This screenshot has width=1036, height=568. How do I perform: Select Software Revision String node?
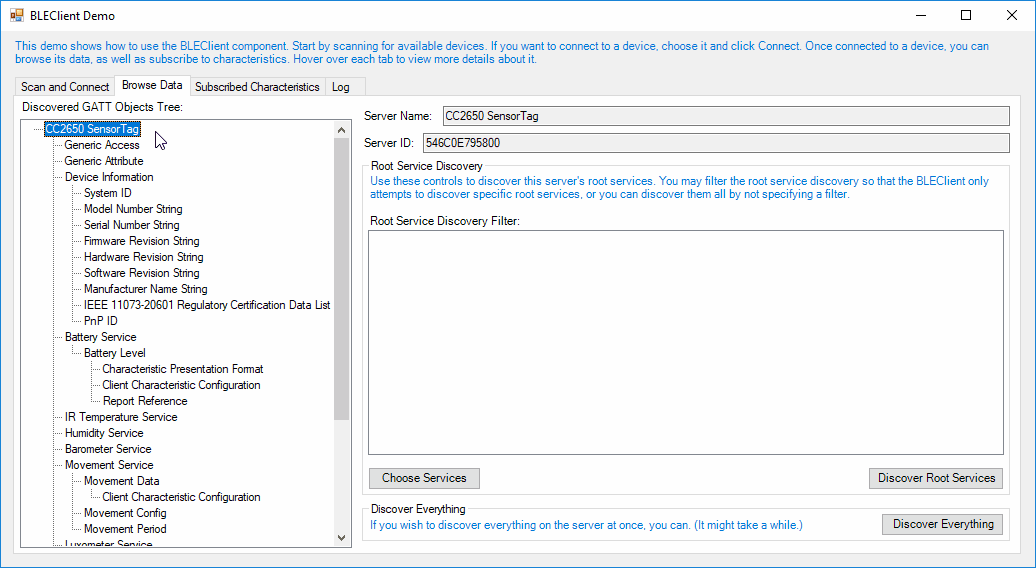(141, 273)
